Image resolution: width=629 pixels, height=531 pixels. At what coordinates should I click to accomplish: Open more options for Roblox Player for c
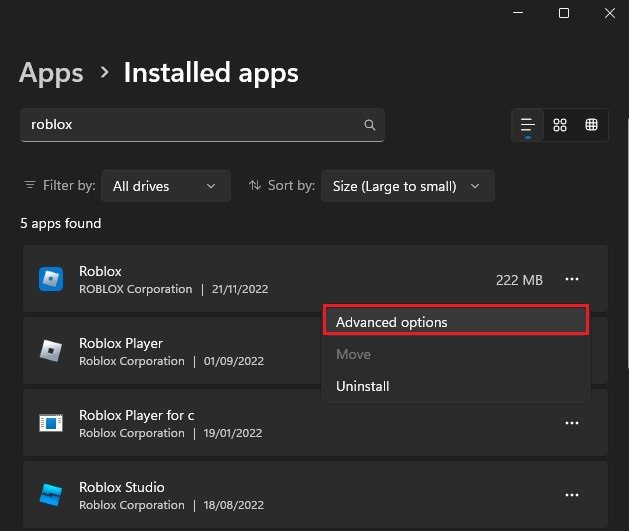(x=572, y=423)
